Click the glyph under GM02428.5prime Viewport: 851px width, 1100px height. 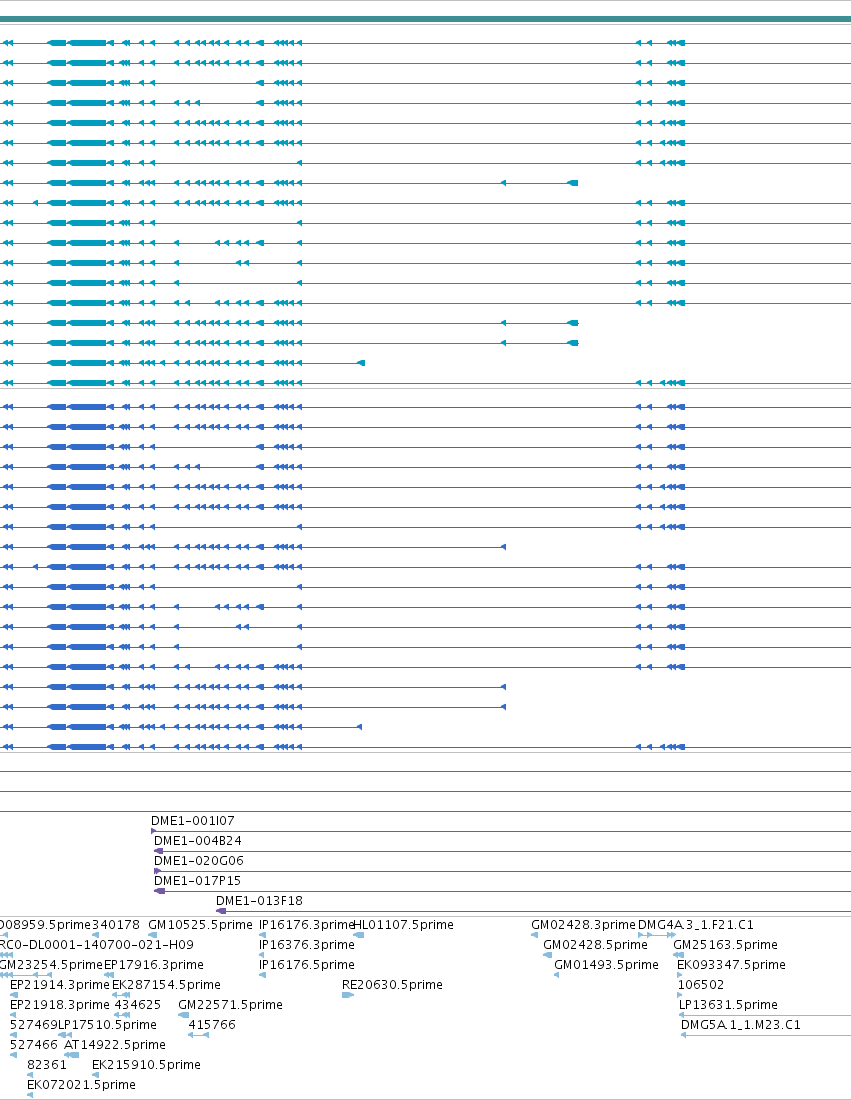547,955
